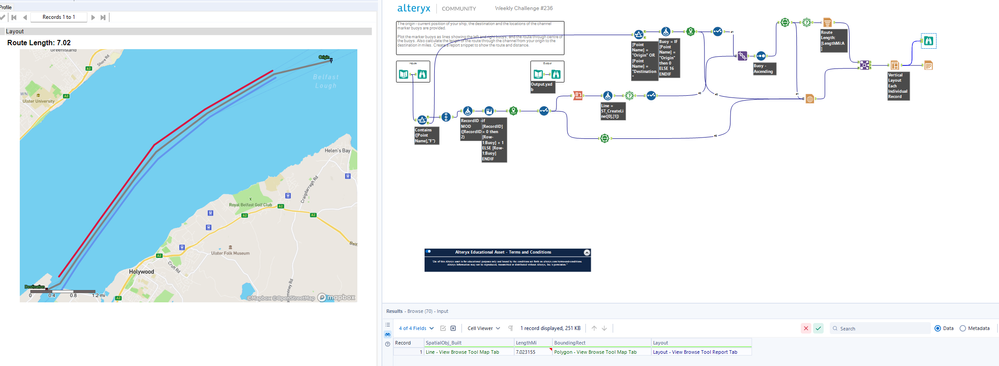Open the 4 of 4 Fields dropdown
Screen dimensions: 999x366
tap(416, 328)
